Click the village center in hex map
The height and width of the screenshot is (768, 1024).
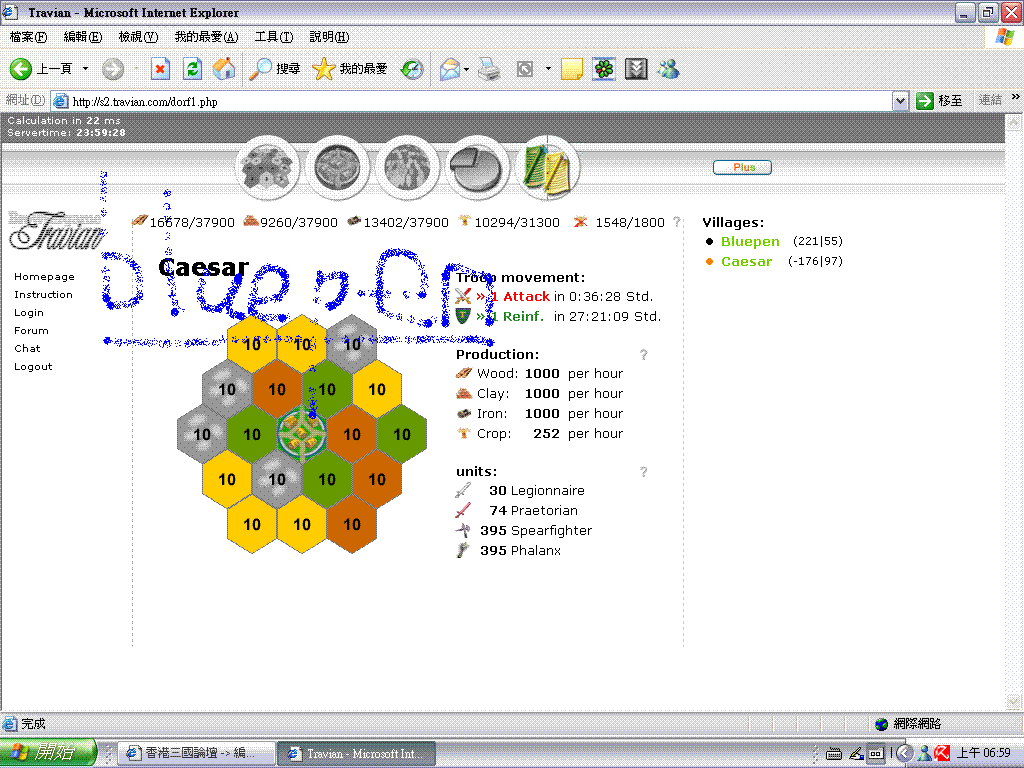tap(301, 433)
